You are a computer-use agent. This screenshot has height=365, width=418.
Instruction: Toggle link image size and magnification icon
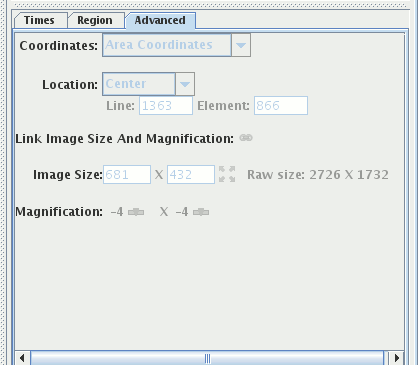click(x=246, y=138)
